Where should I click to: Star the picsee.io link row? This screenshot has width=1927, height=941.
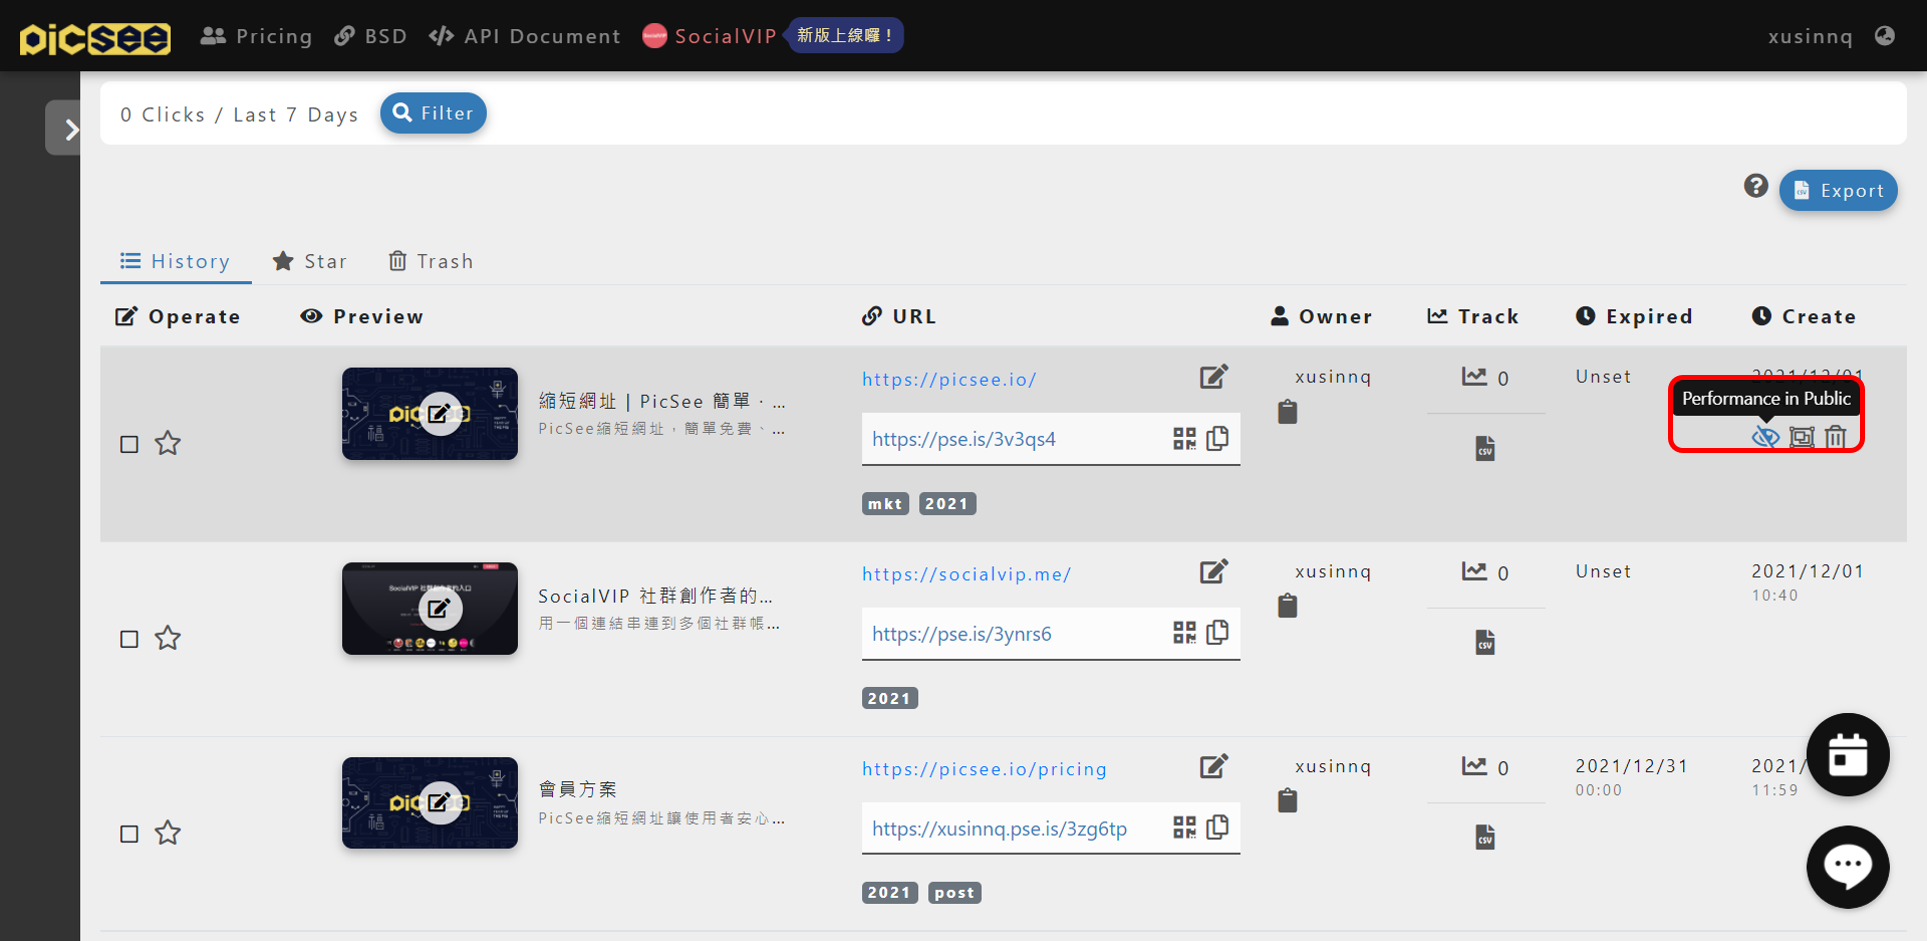(x=168, y=443)
